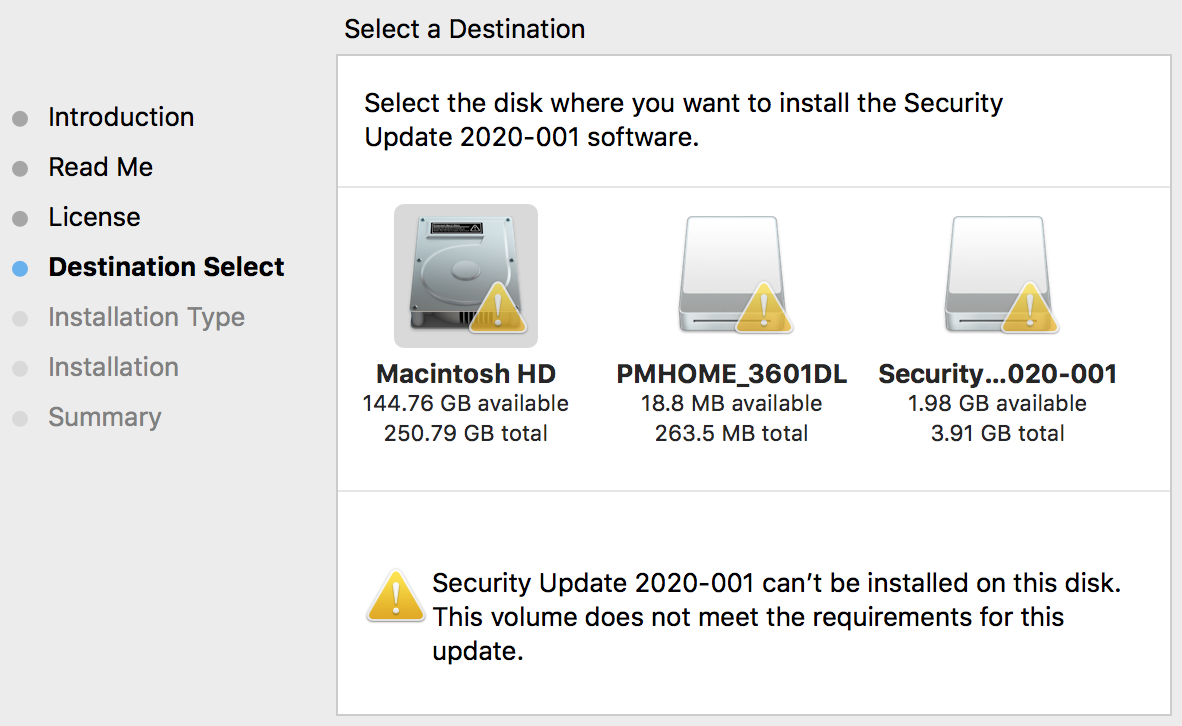Select the Macintosh HD disk icon
This screenshot has width=1182, height=726.
coord(465,275)
